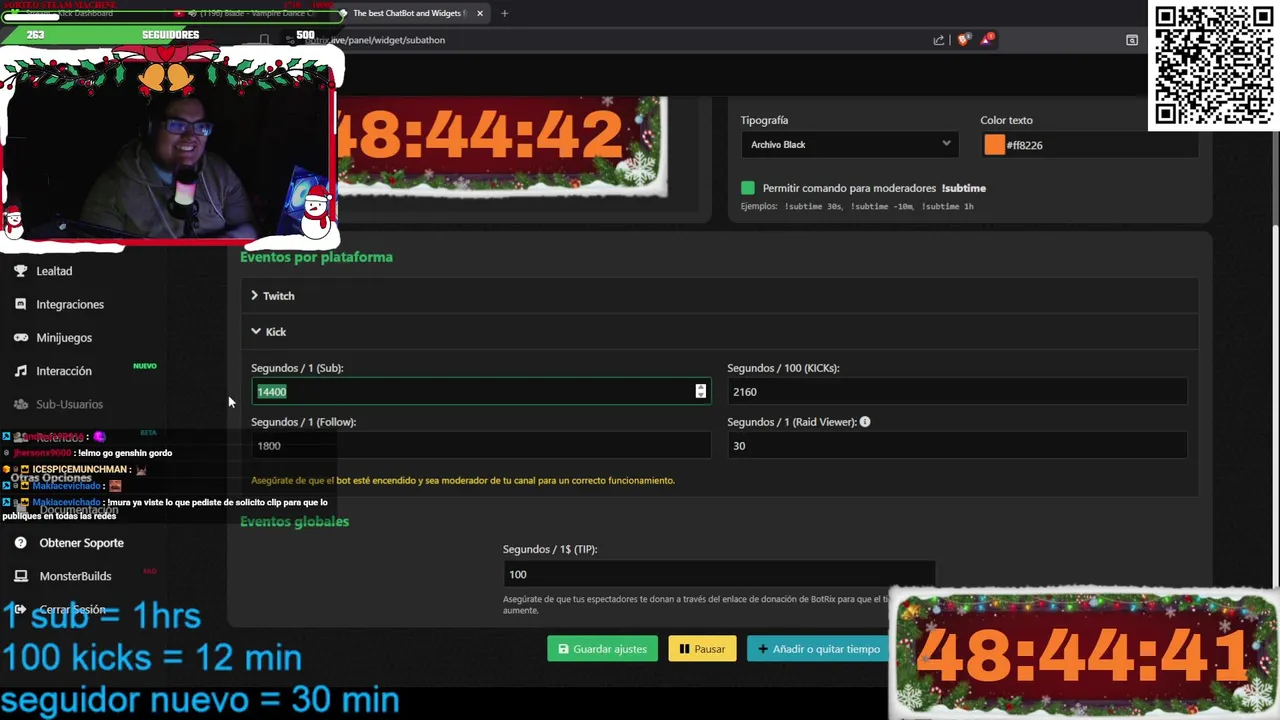
Task: Open the Tipografía Archivo Black dropdown
Action: [x=849, y=145]
